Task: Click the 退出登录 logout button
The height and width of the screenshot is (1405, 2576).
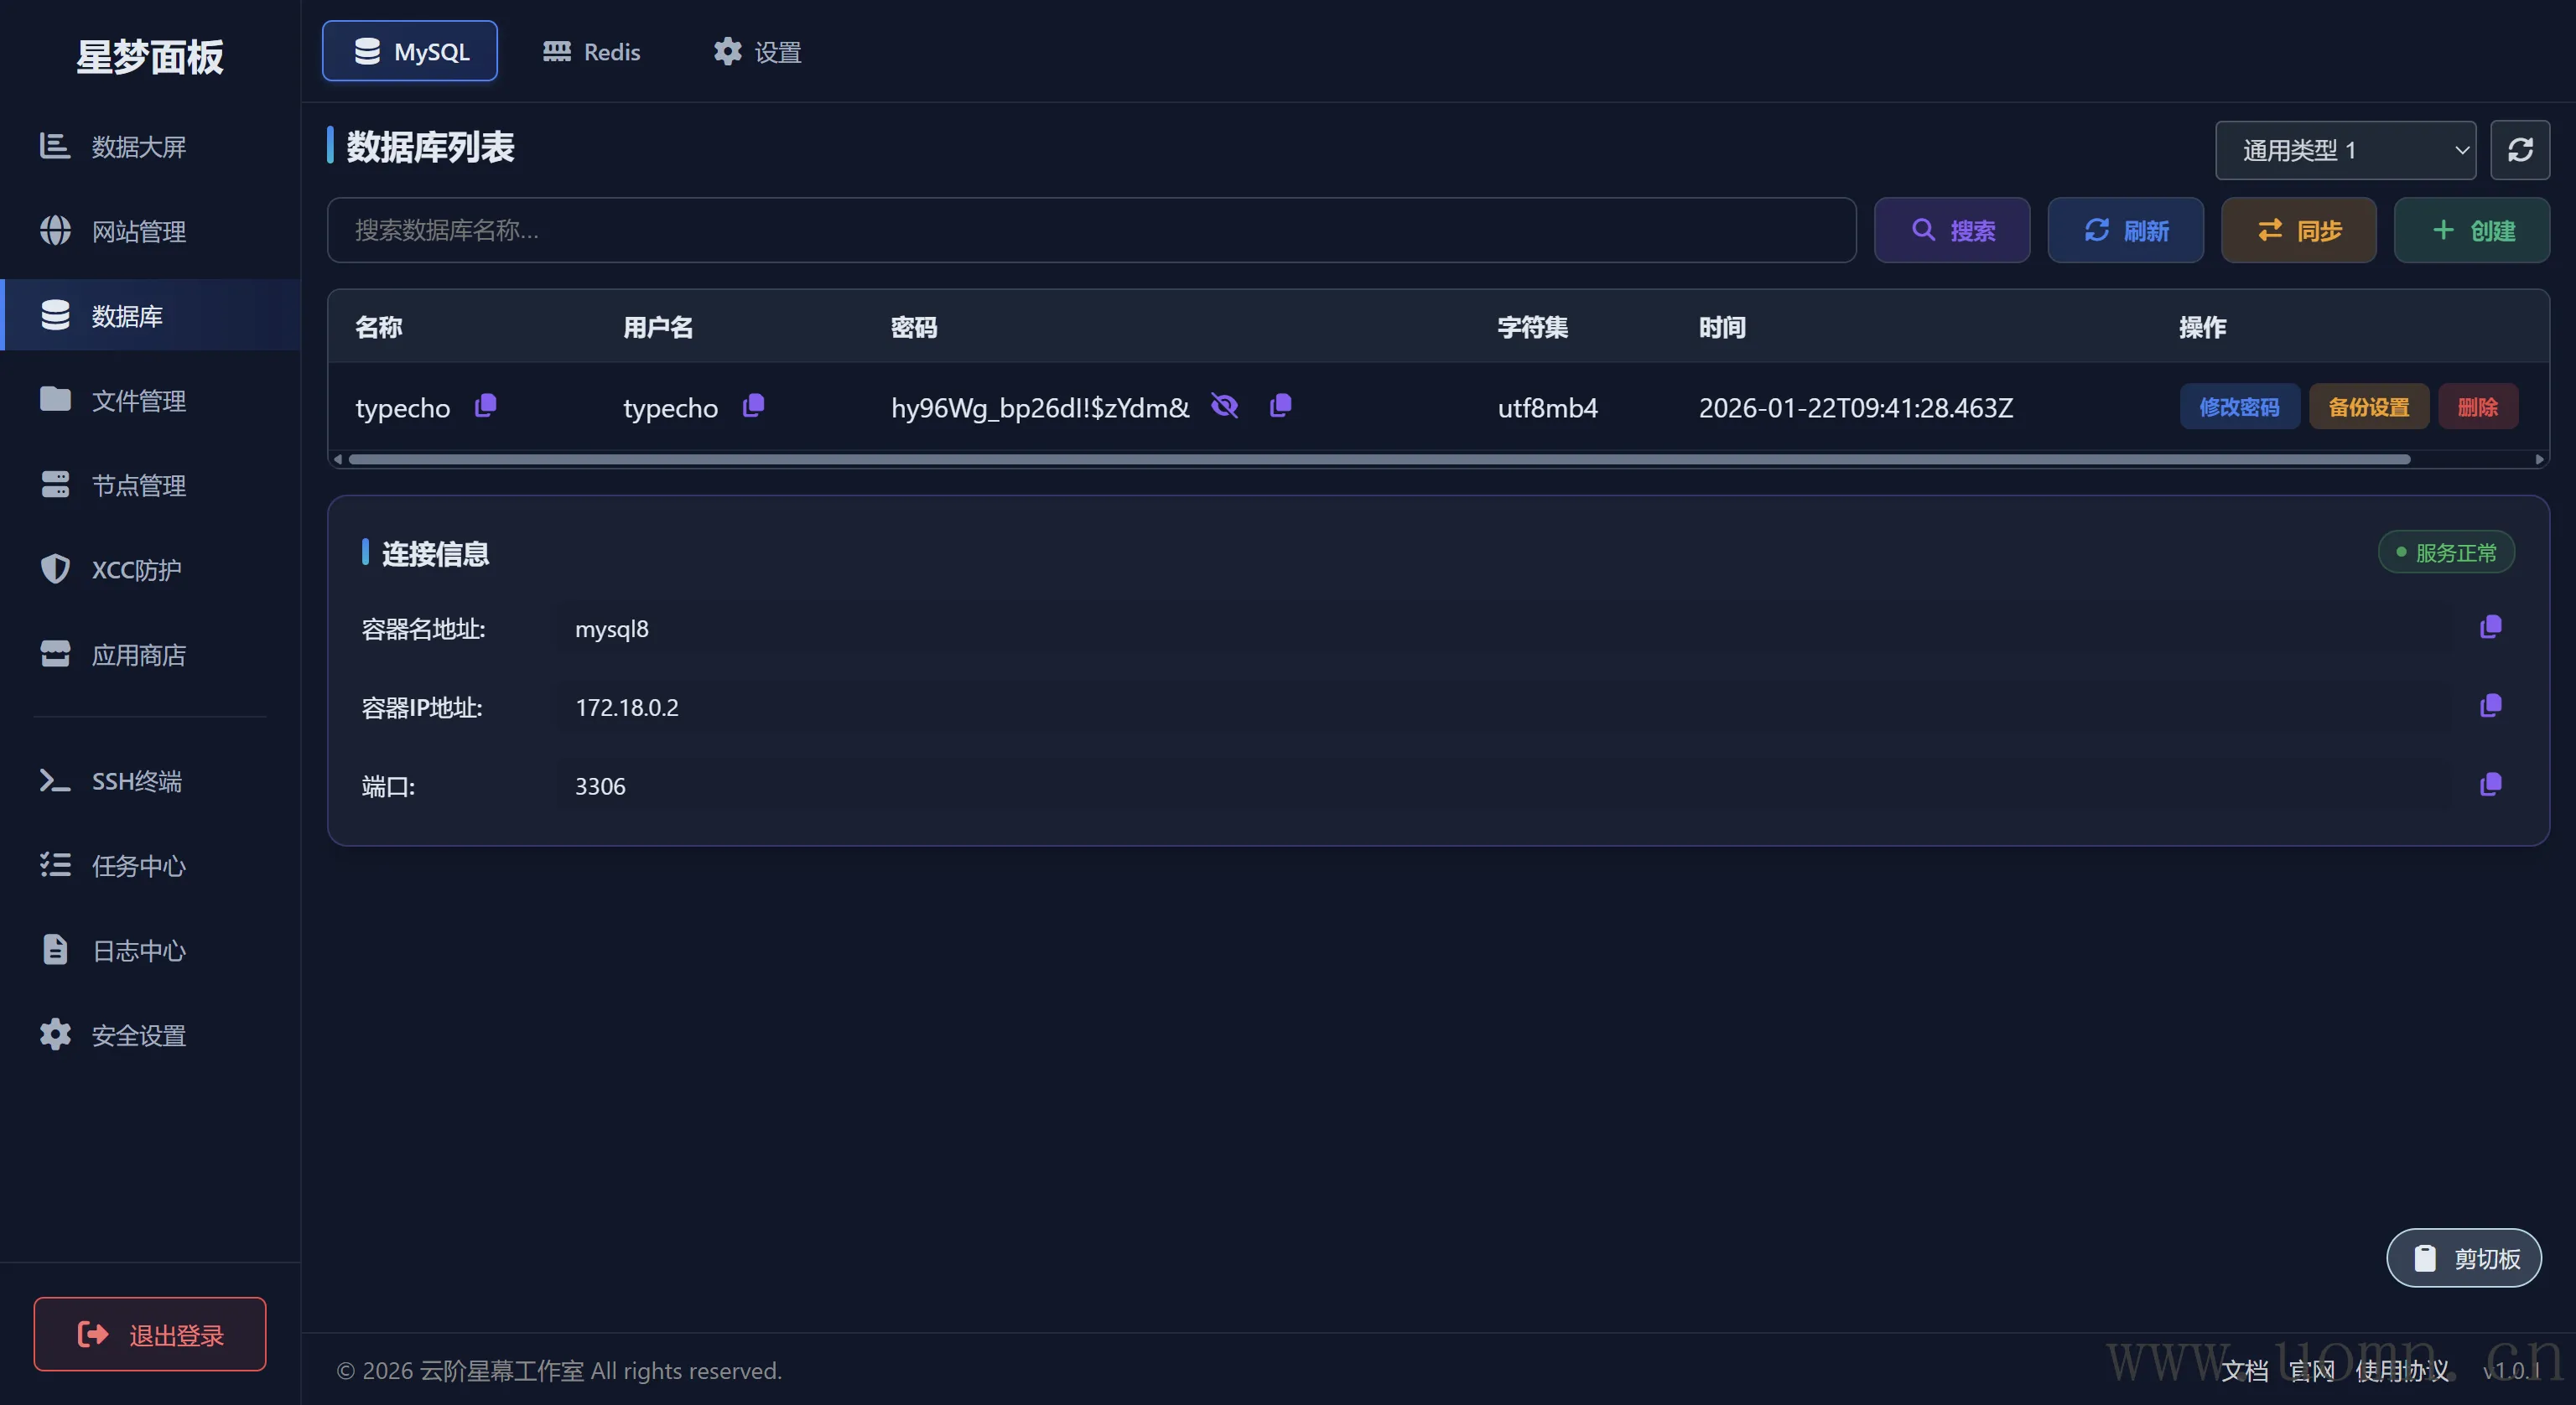Action: 150,1335
